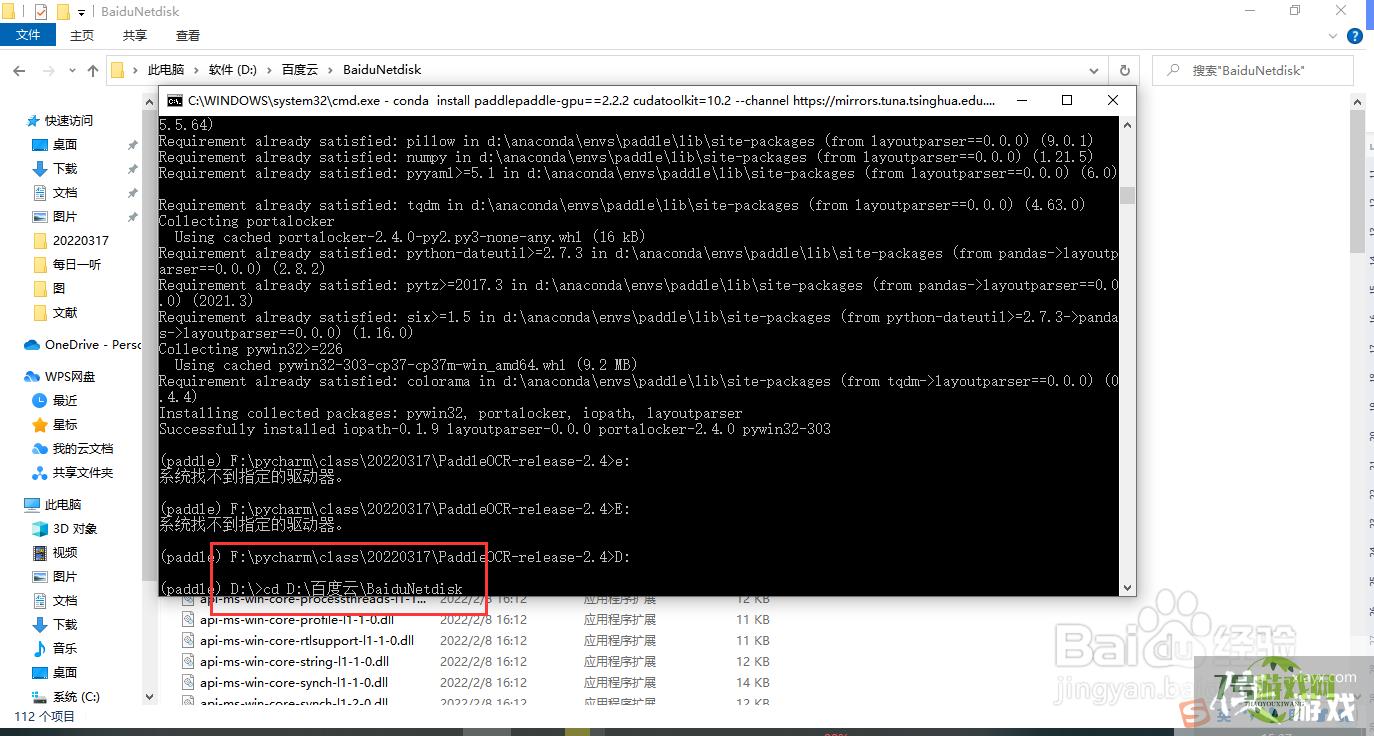Select file api-ms-win-core-rtlsupport-l1-1-0.dll
This screenshot has height=736, width=1374.
click(x=307, y=641)
